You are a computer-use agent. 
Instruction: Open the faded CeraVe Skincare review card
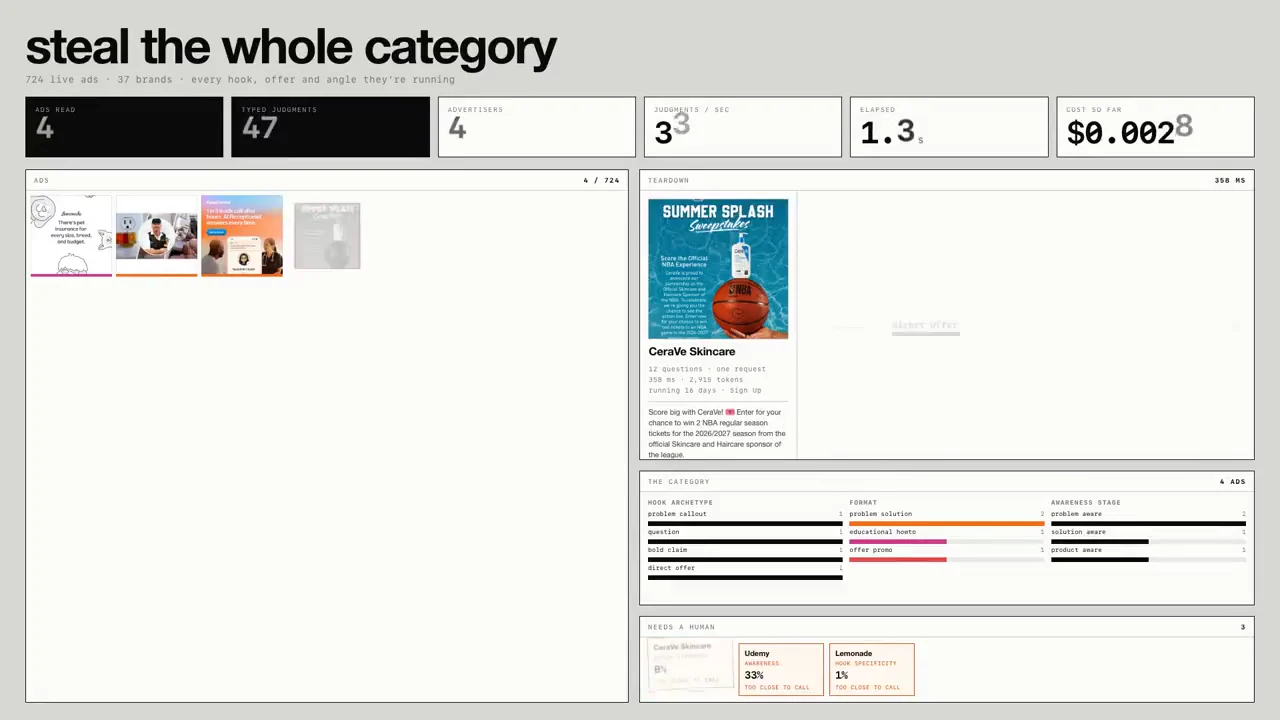(690, 666)
